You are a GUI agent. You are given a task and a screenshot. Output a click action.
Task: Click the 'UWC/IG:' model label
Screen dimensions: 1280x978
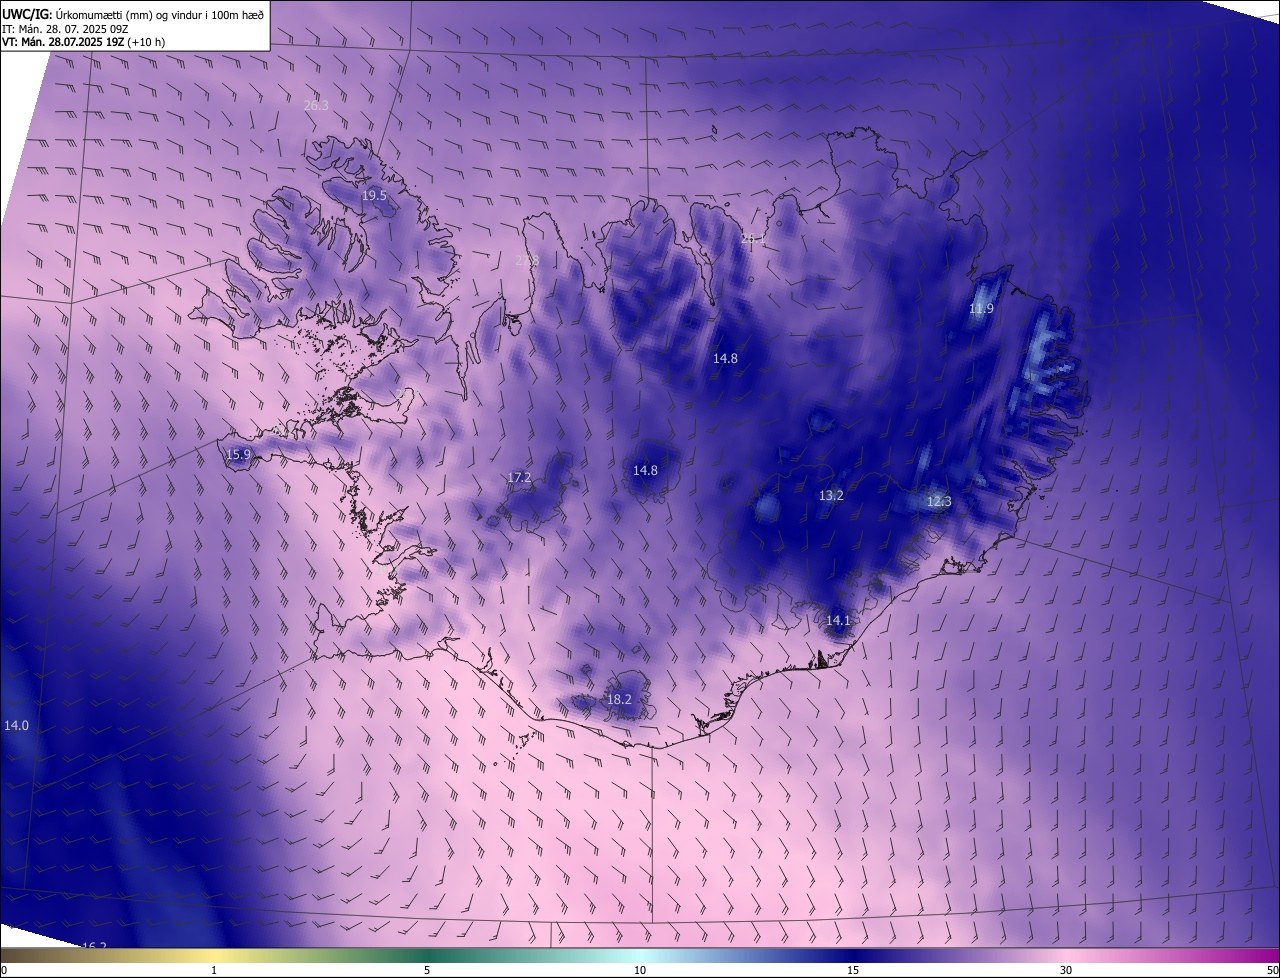click(27, 13)
